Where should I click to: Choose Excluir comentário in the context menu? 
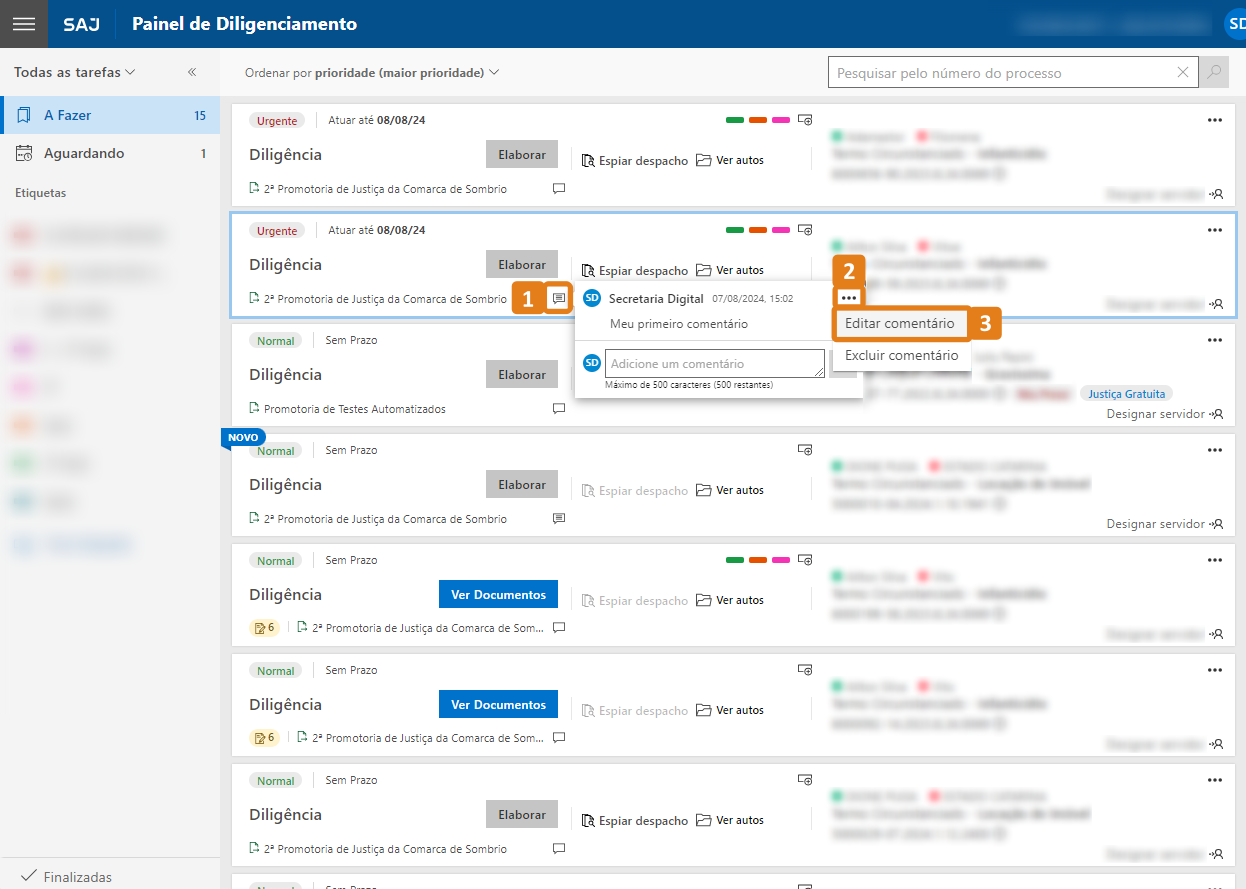tap(901, 355)
